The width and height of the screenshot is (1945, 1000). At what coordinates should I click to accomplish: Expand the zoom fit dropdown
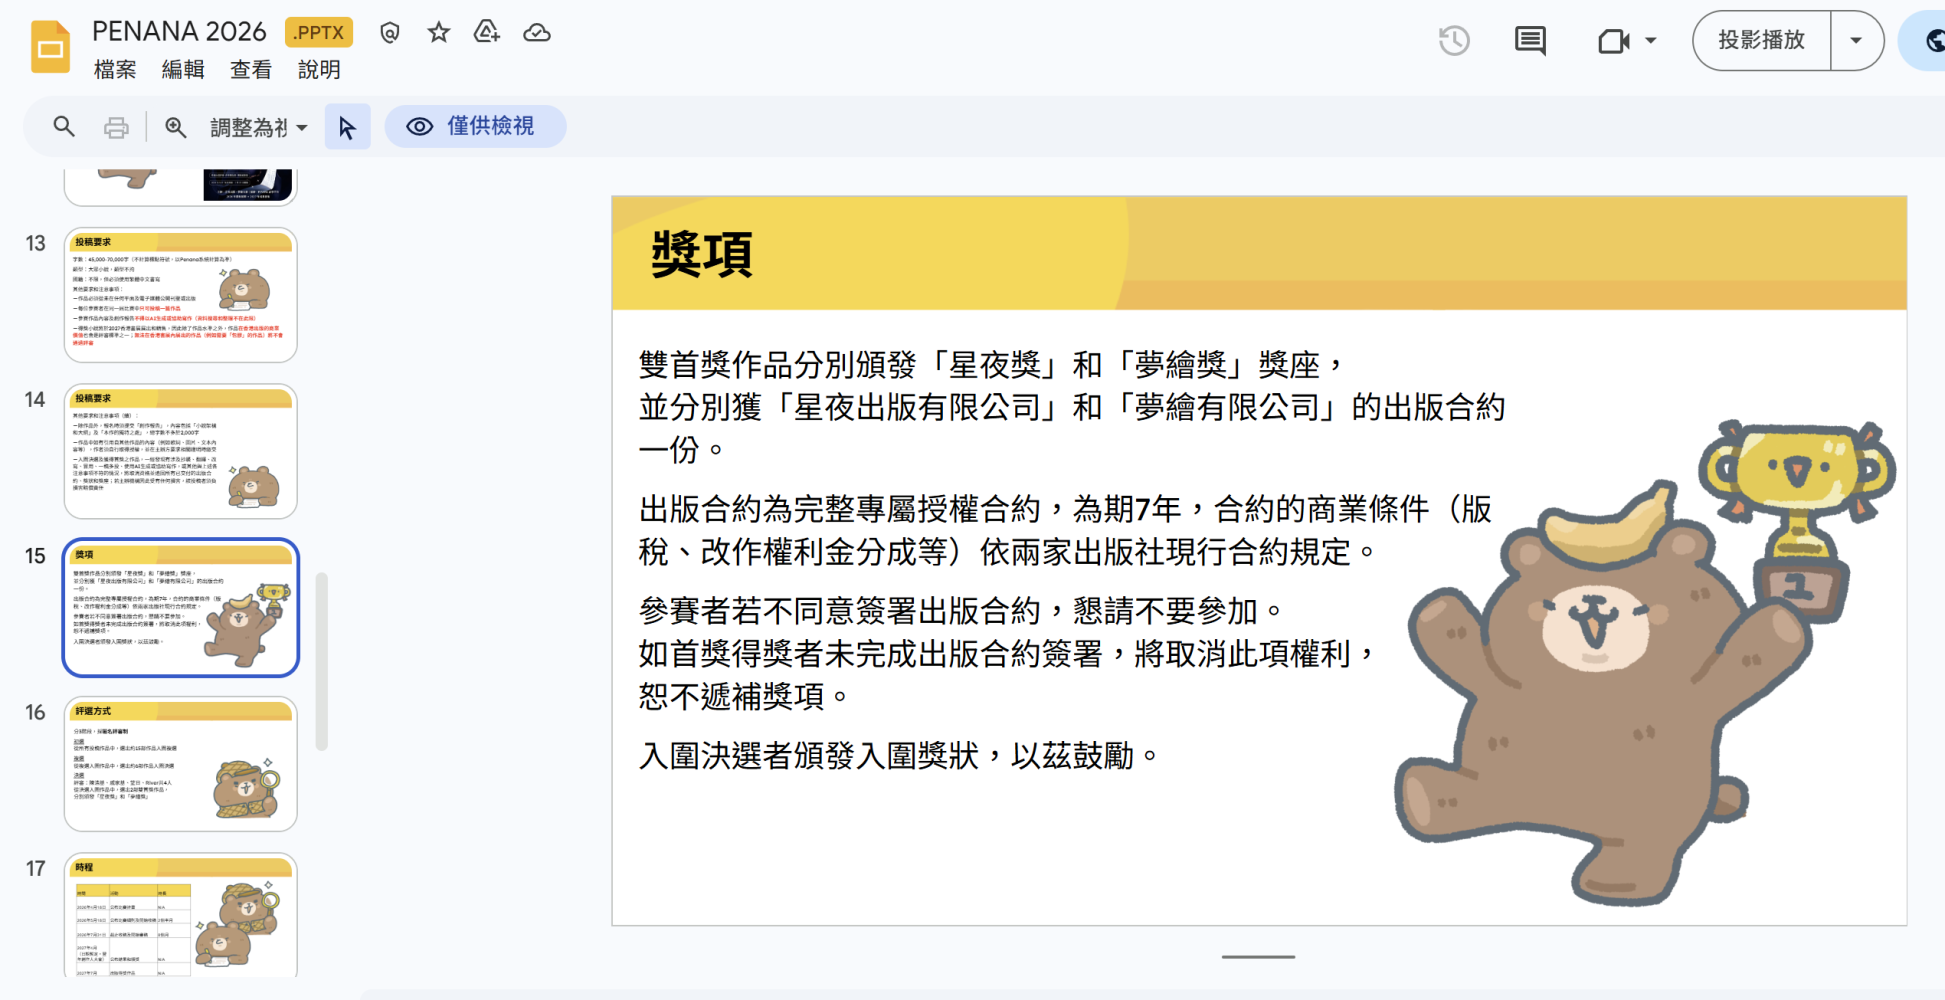coord(259,127)
